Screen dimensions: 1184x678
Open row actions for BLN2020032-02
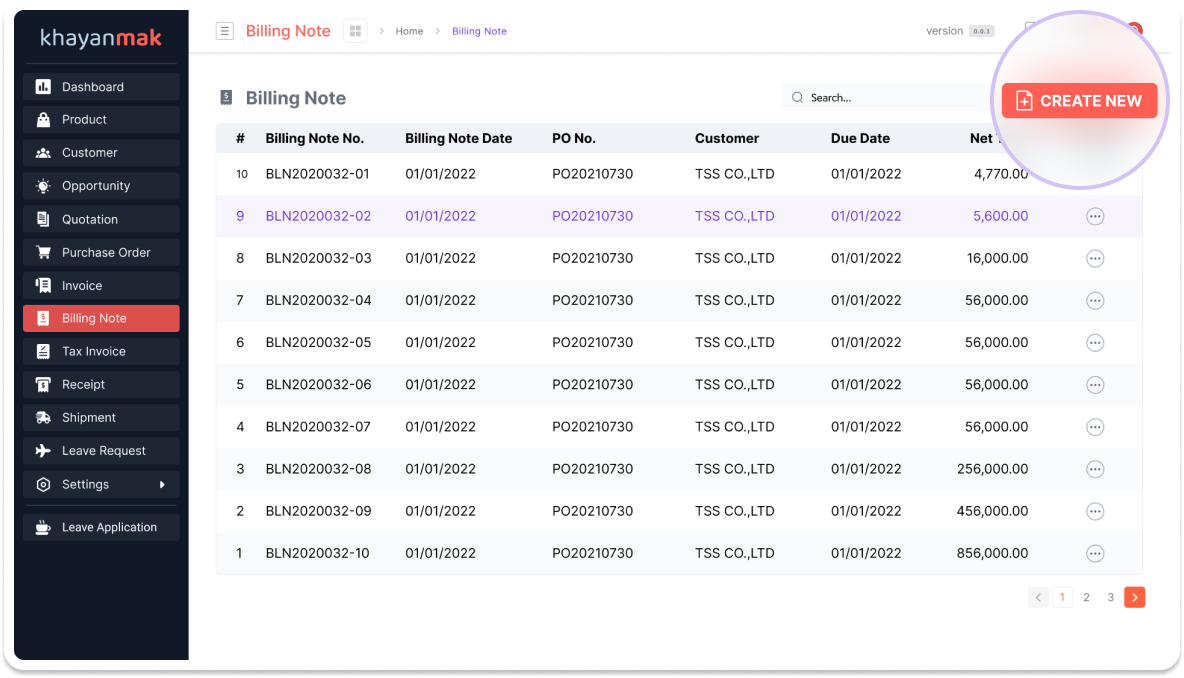coord(1095,217)
